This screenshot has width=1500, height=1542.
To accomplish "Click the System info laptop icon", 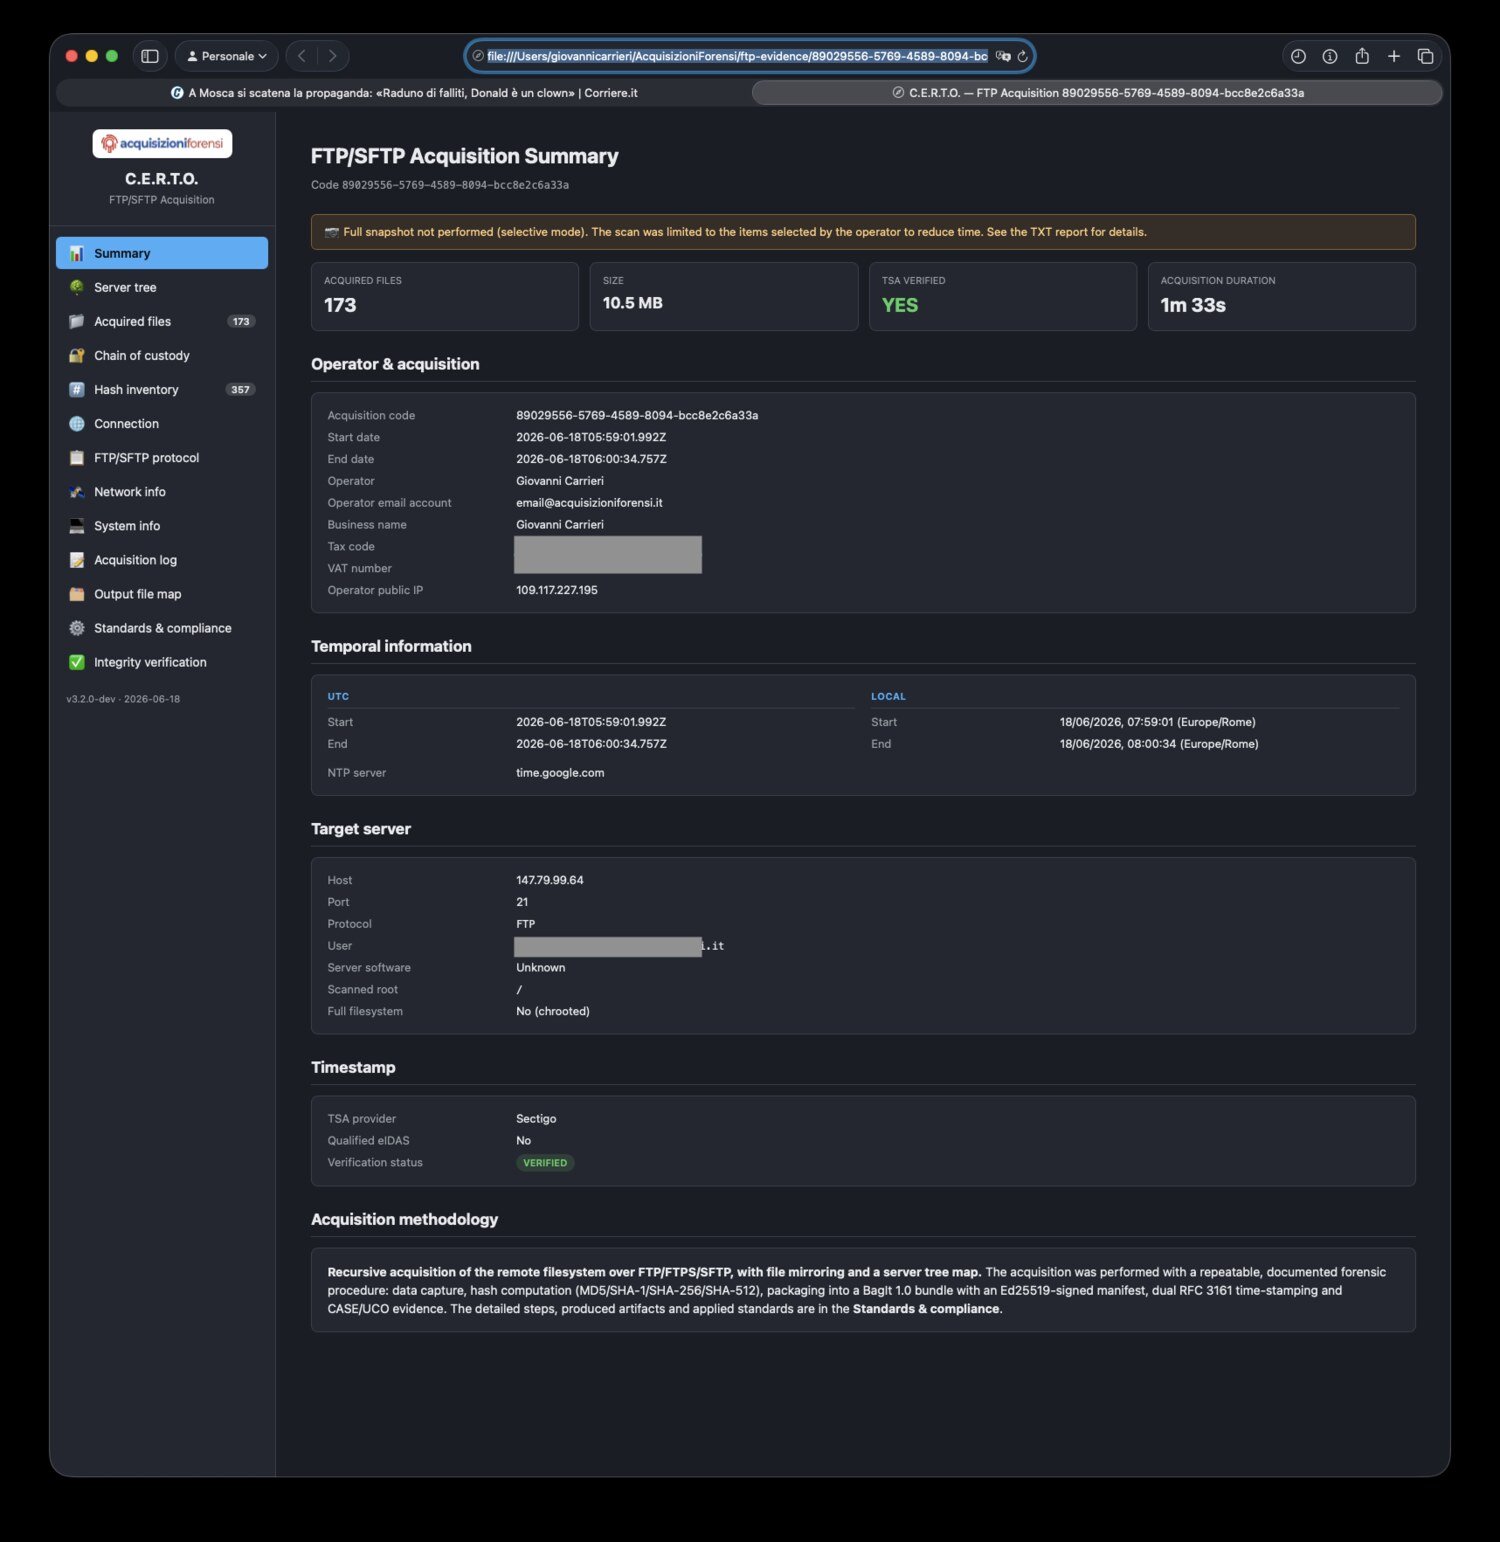I will pyautogui.click(x=76, y=525).
